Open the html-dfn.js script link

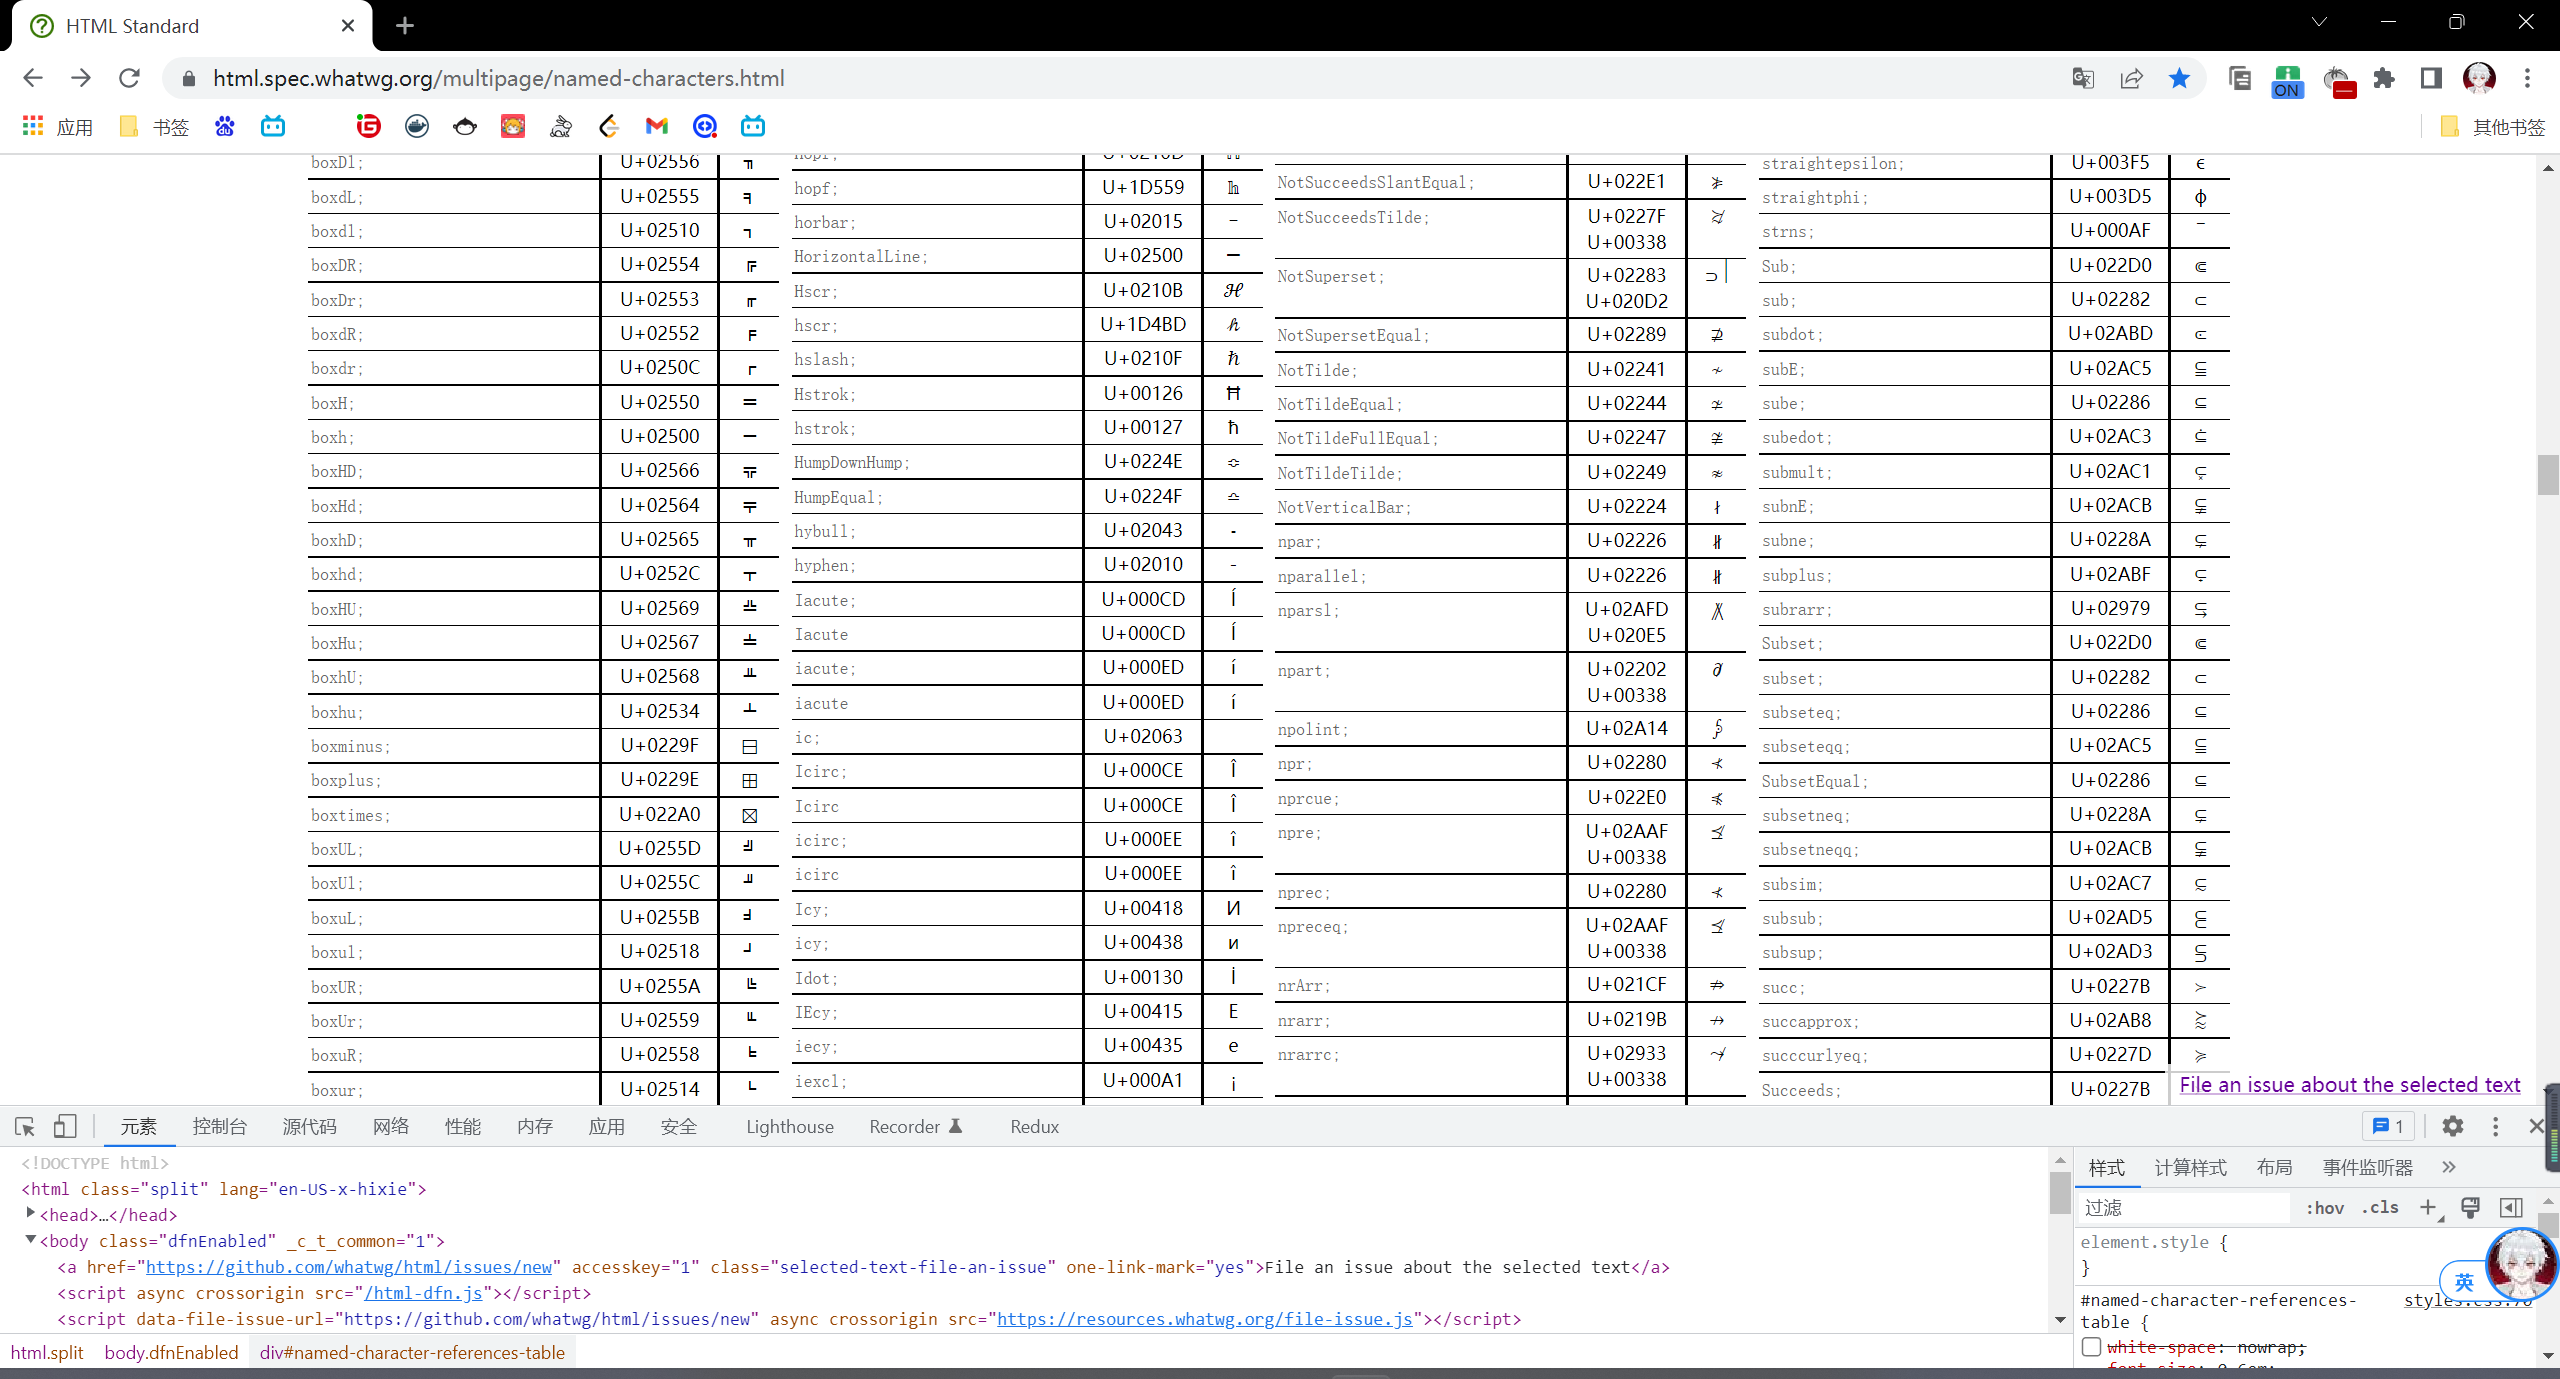(423, 1293)
